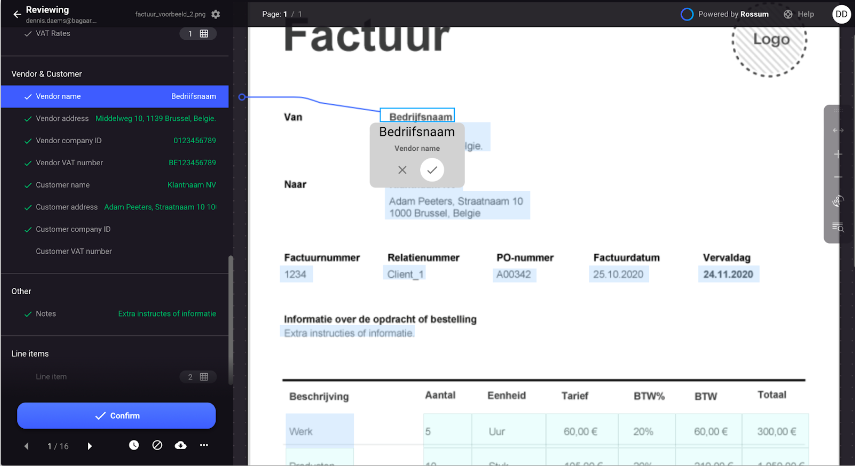Select the Vendor name field row
The image size is (855, 466).
point(115,96)
